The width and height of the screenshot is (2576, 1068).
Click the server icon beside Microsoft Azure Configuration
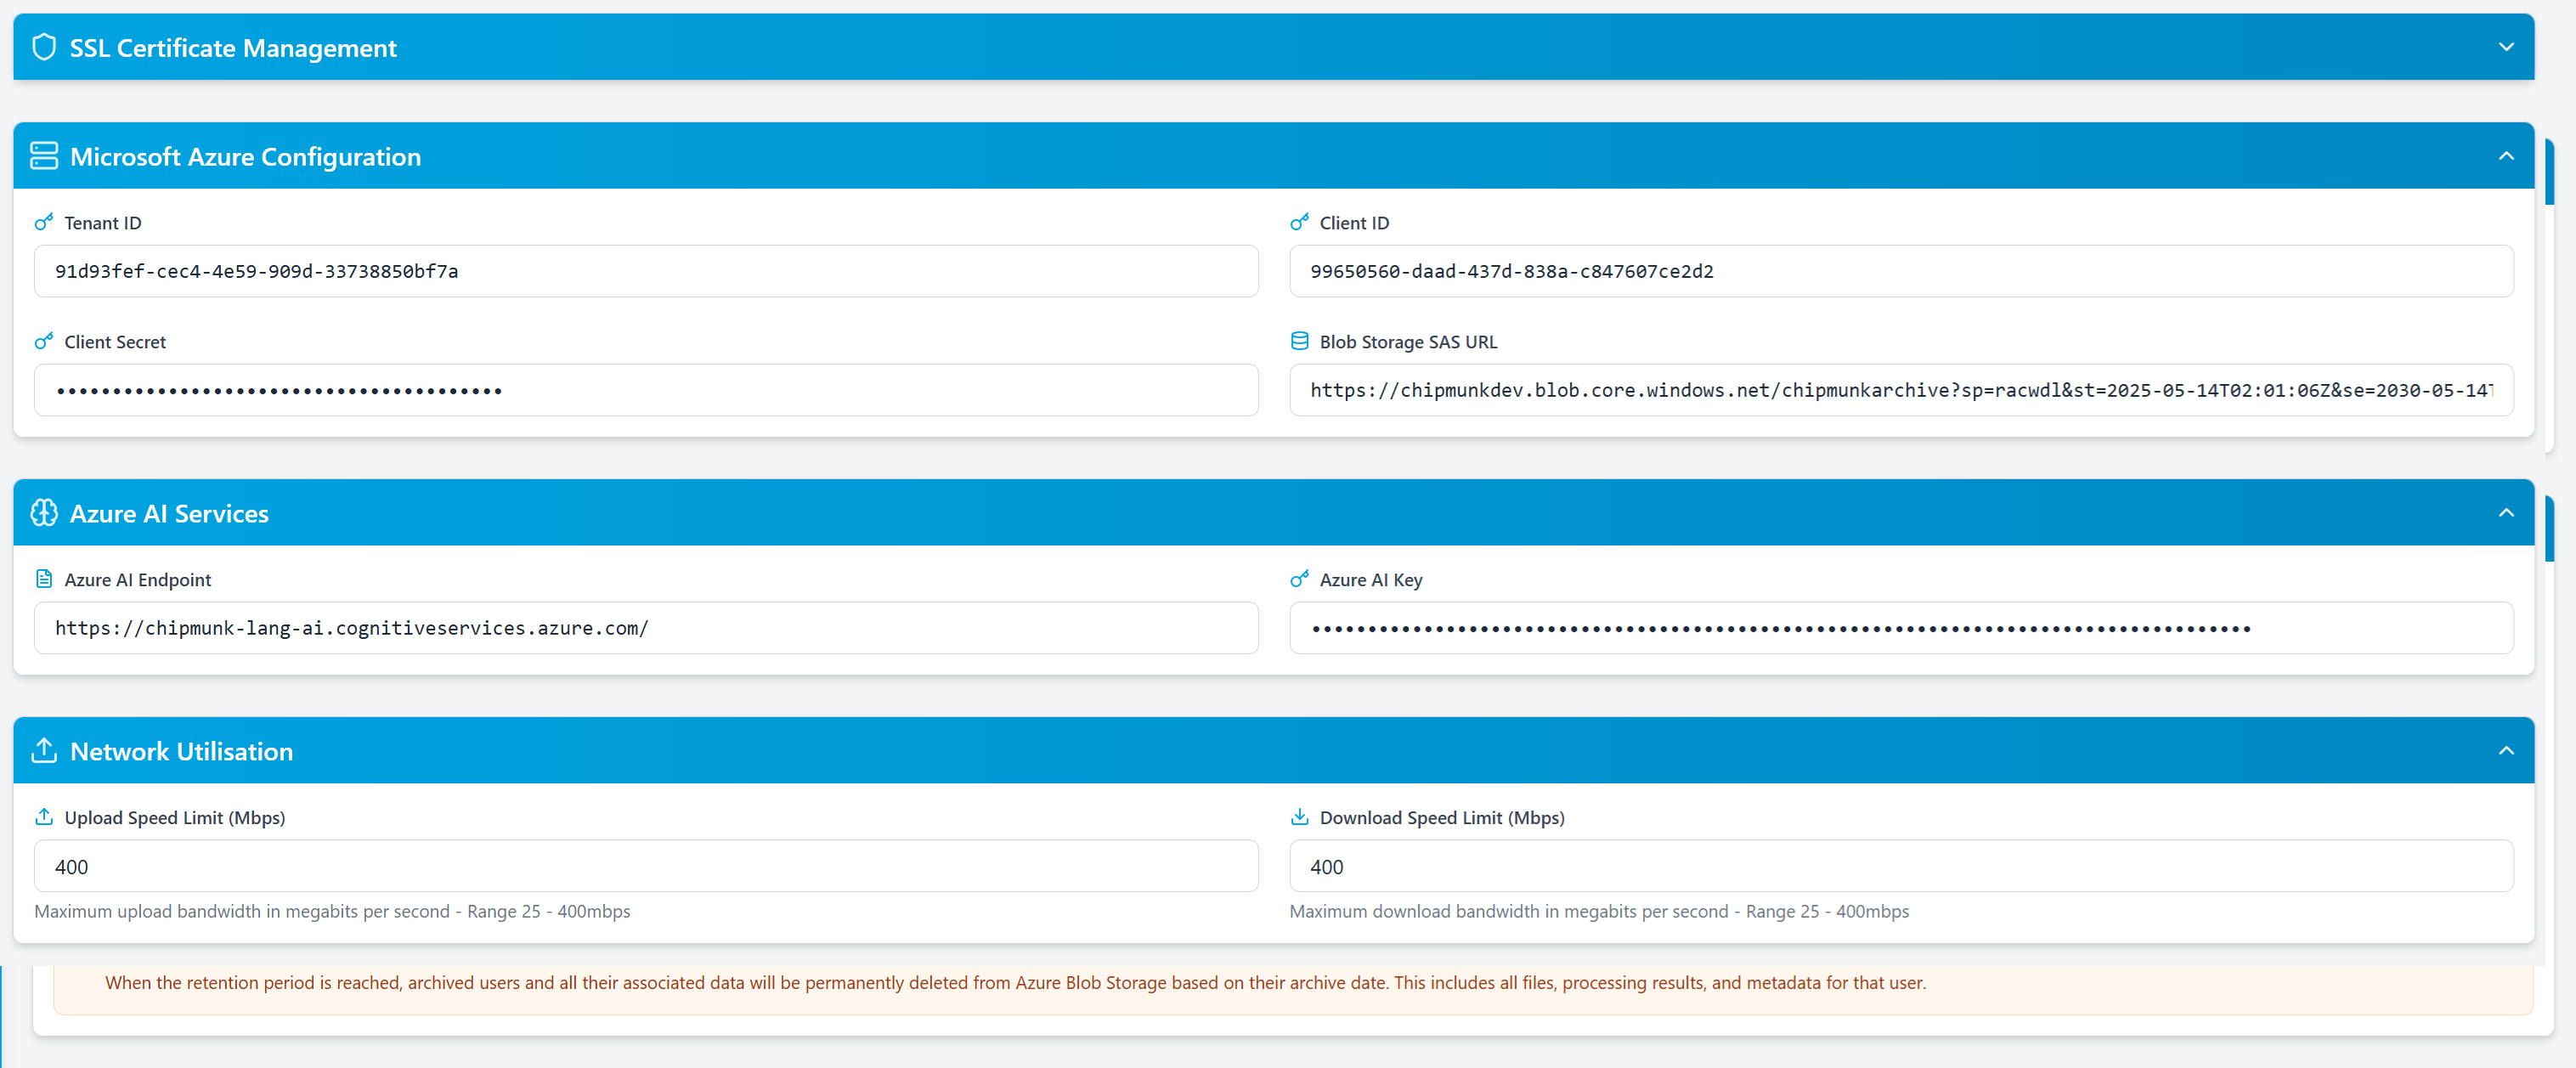pos(44,156)
